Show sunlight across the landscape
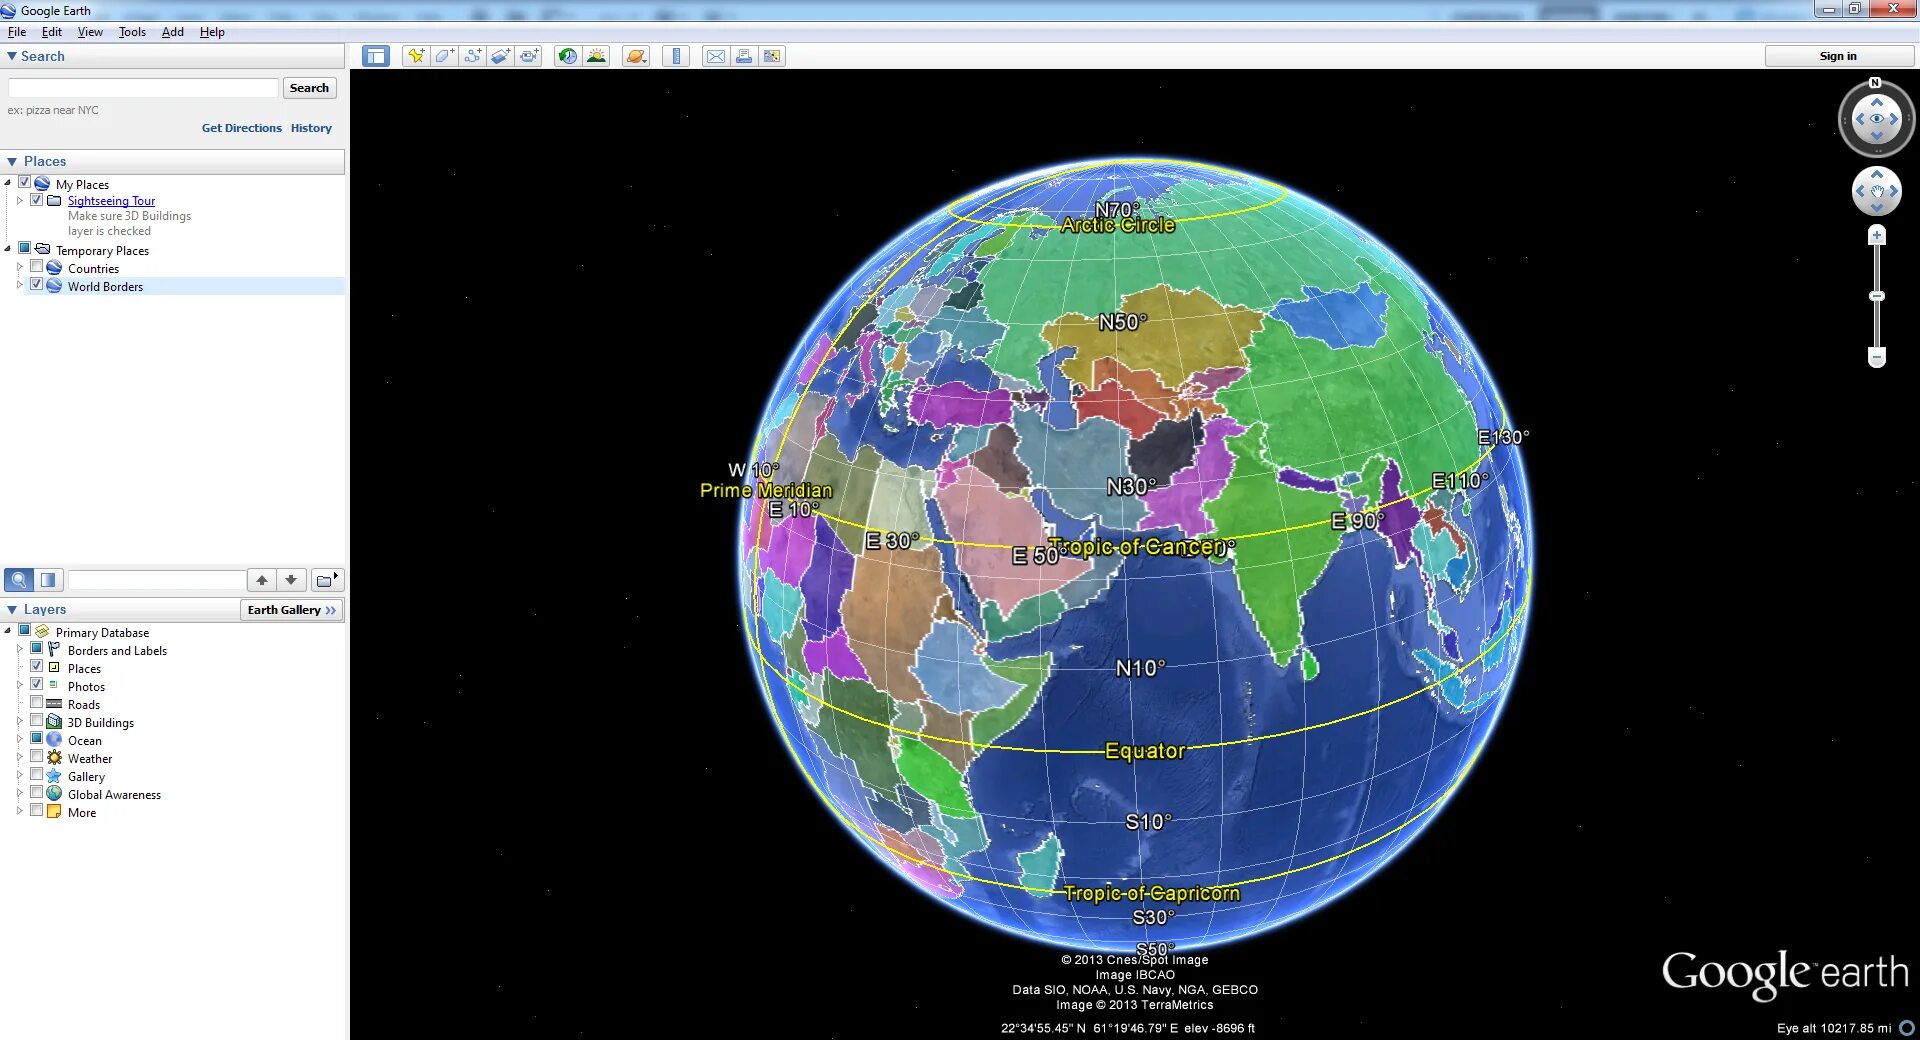The image size is (1920, 1040). (597, 56)
